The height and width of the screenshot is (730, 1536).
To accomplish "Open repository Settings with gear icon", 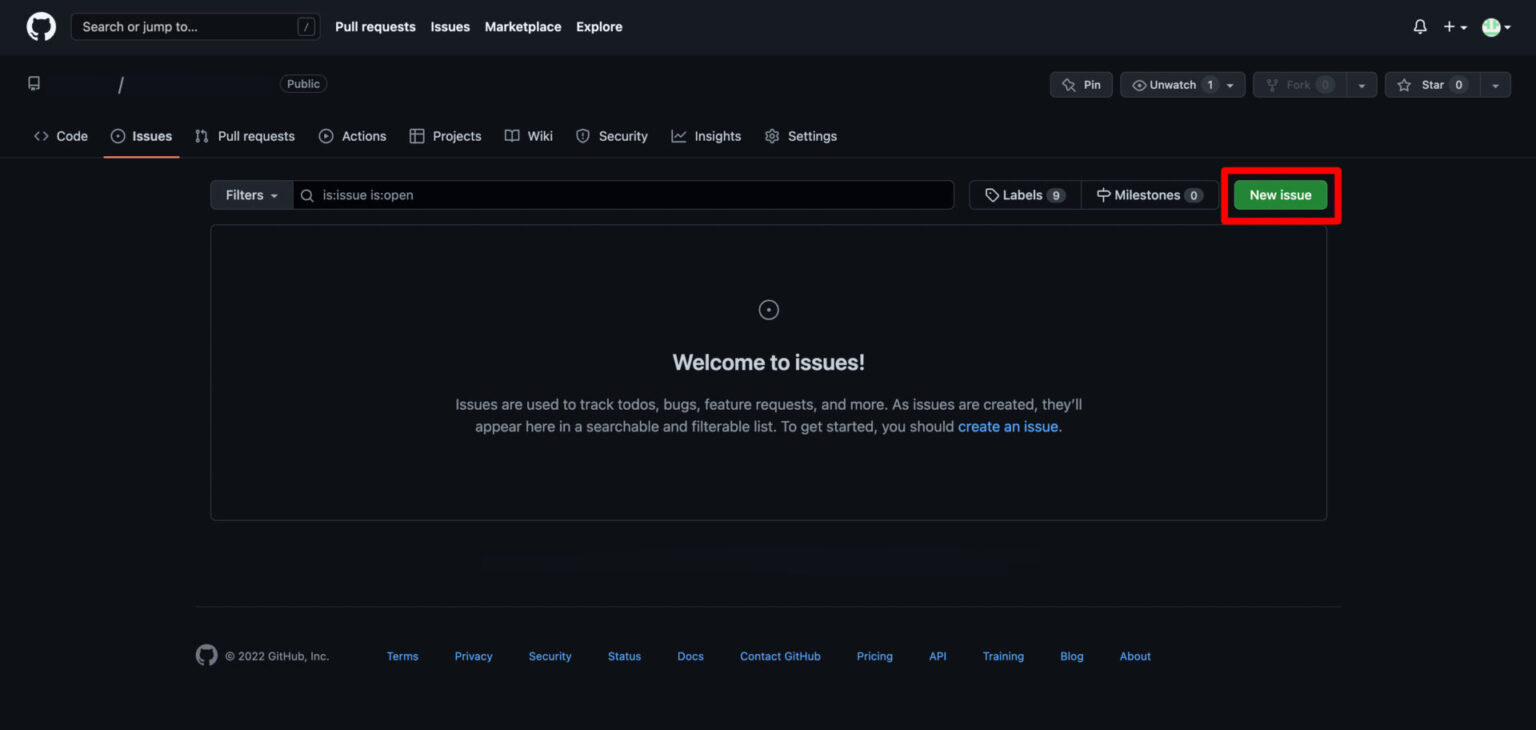I will [x=800, y=136].
